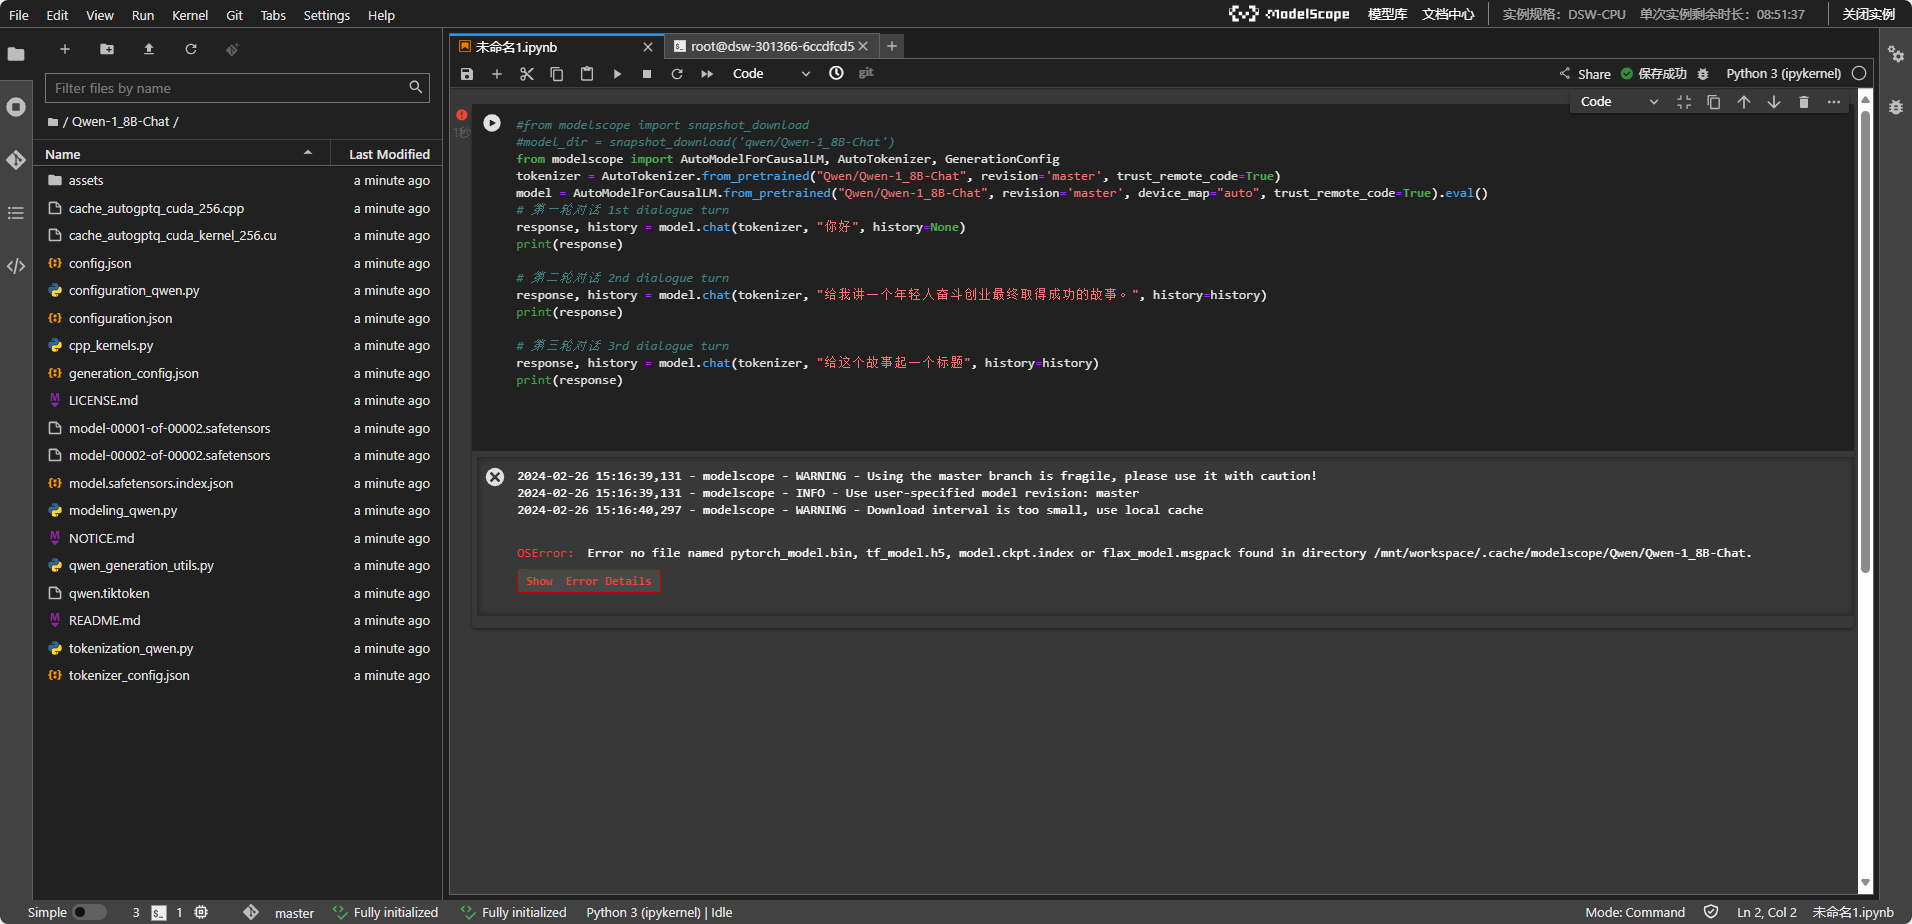Click the Git clone icon in file browser
This screenshot has width=1912, height=924.
(232, 49)
